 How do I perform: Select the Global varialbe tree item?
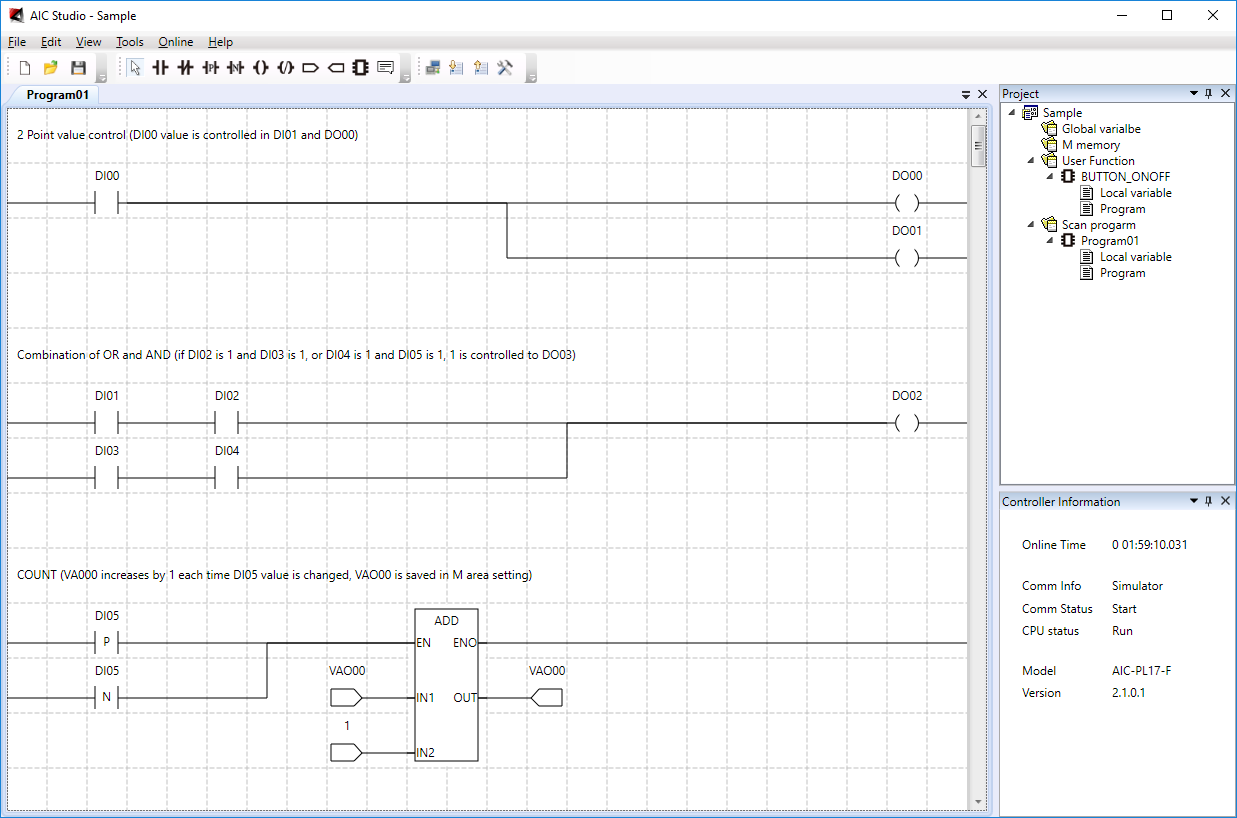click(1100, 129)
